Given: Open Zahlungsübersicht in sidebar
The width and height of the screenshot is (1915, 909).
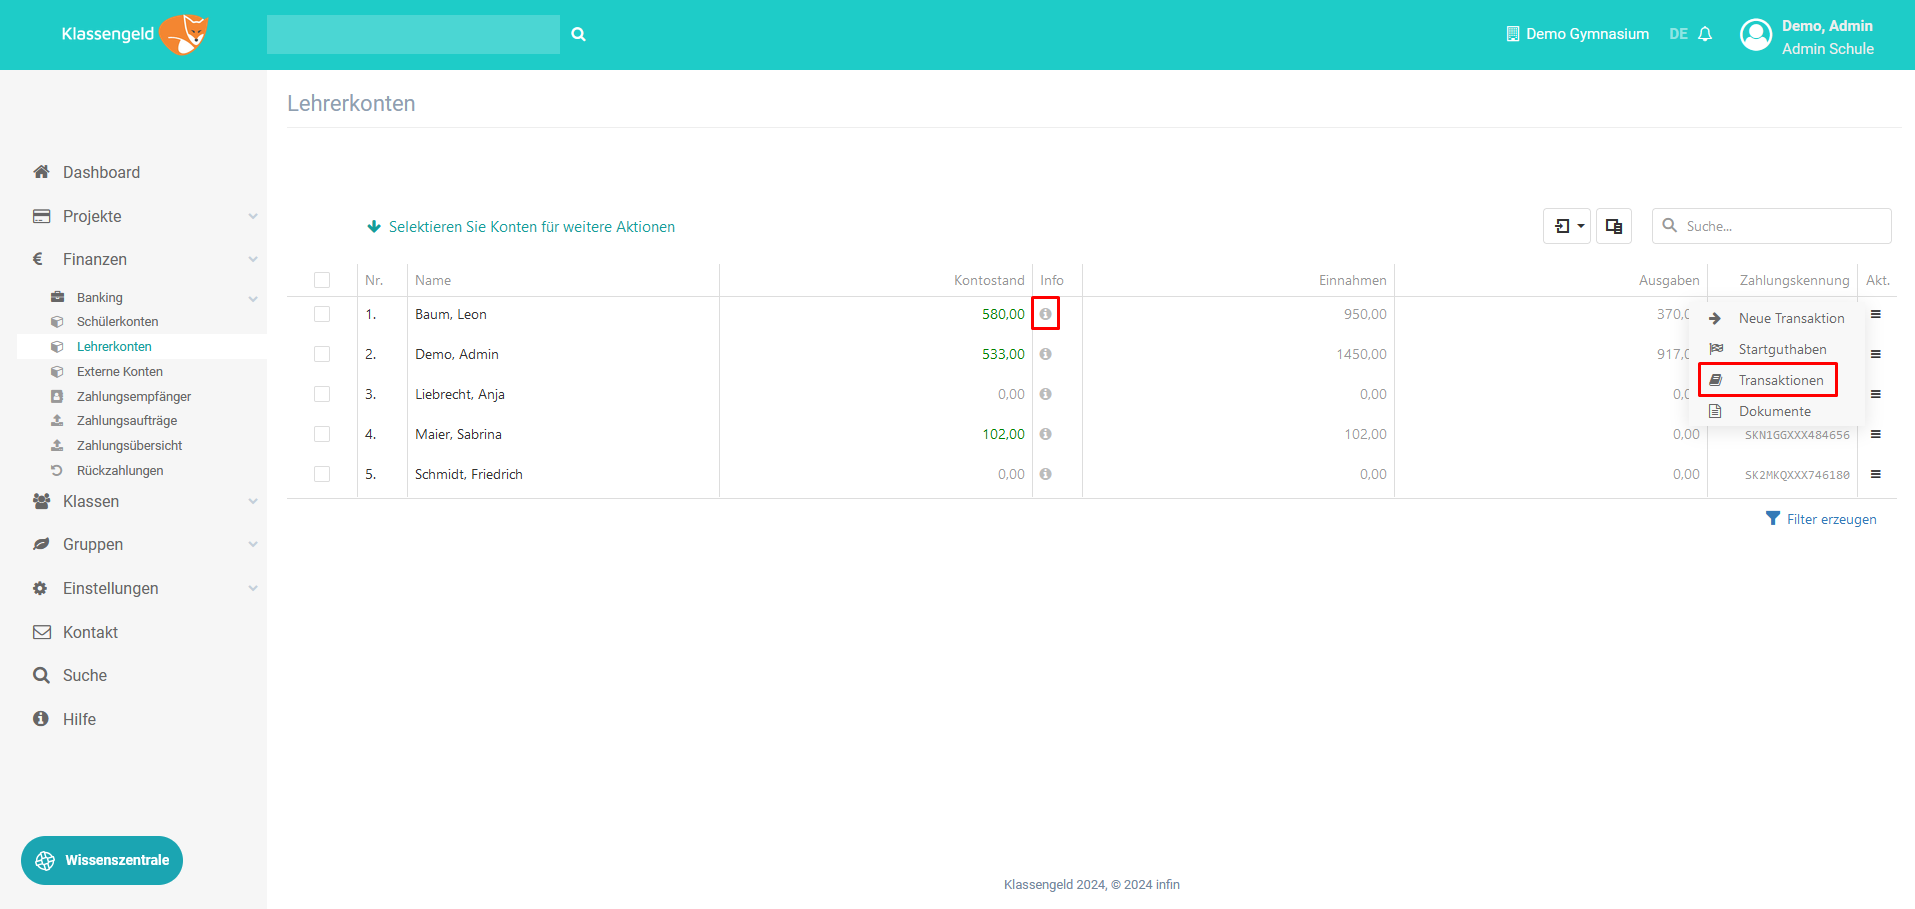Looking at the screenshot, I should (129, 446).
